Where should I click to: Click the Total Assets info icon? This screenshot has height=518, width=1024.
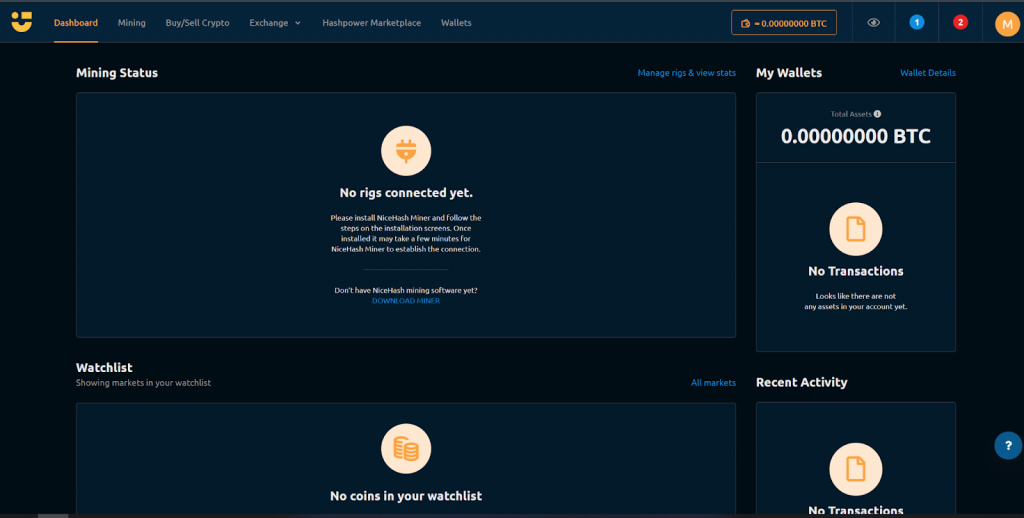(877, 114)
